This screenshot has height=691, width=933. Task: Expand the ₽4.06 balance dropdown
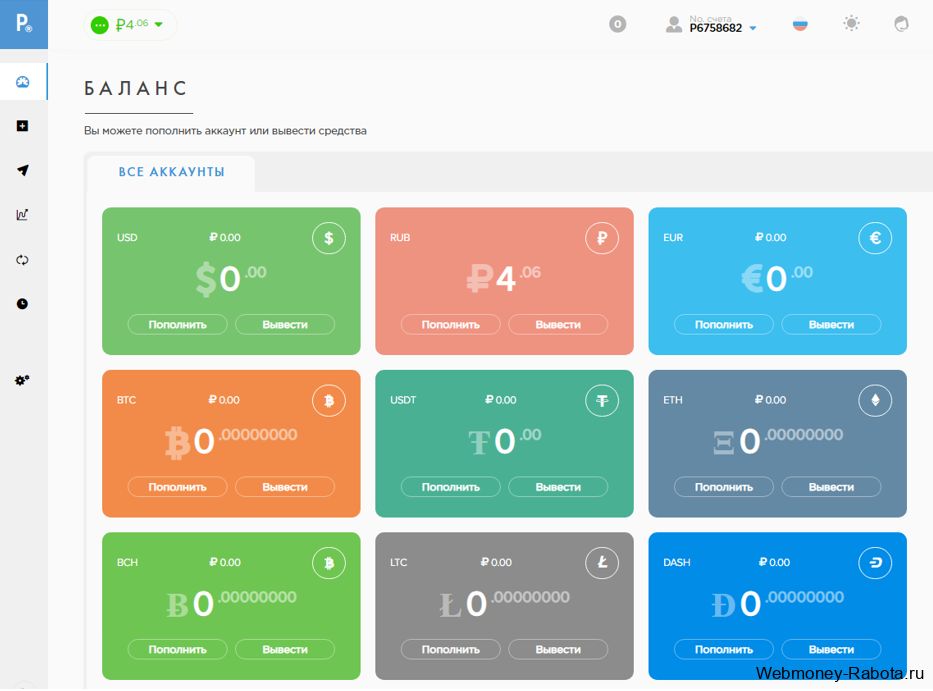coord(130,25)
